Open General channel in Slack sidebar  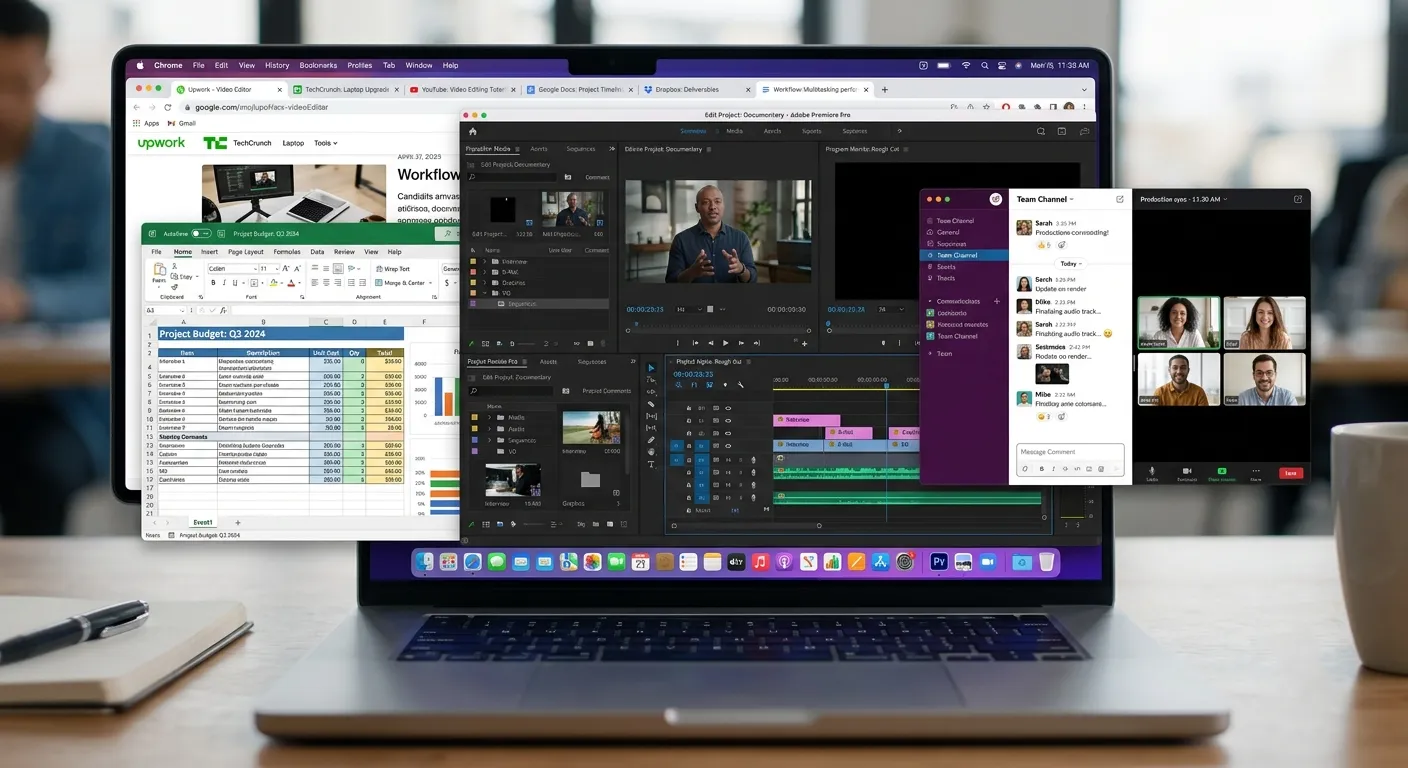tap(947, 232)
